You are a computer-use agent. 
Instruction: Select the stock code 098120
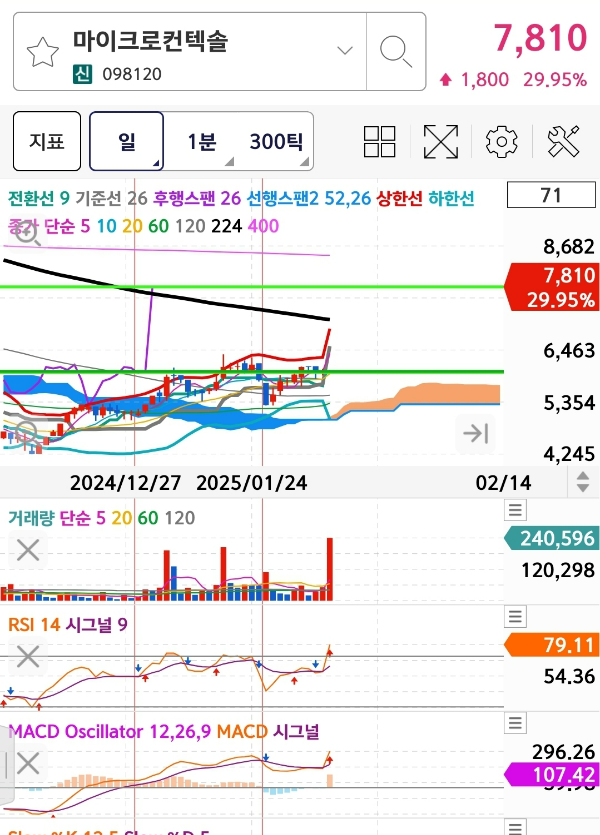click(132, 74)
